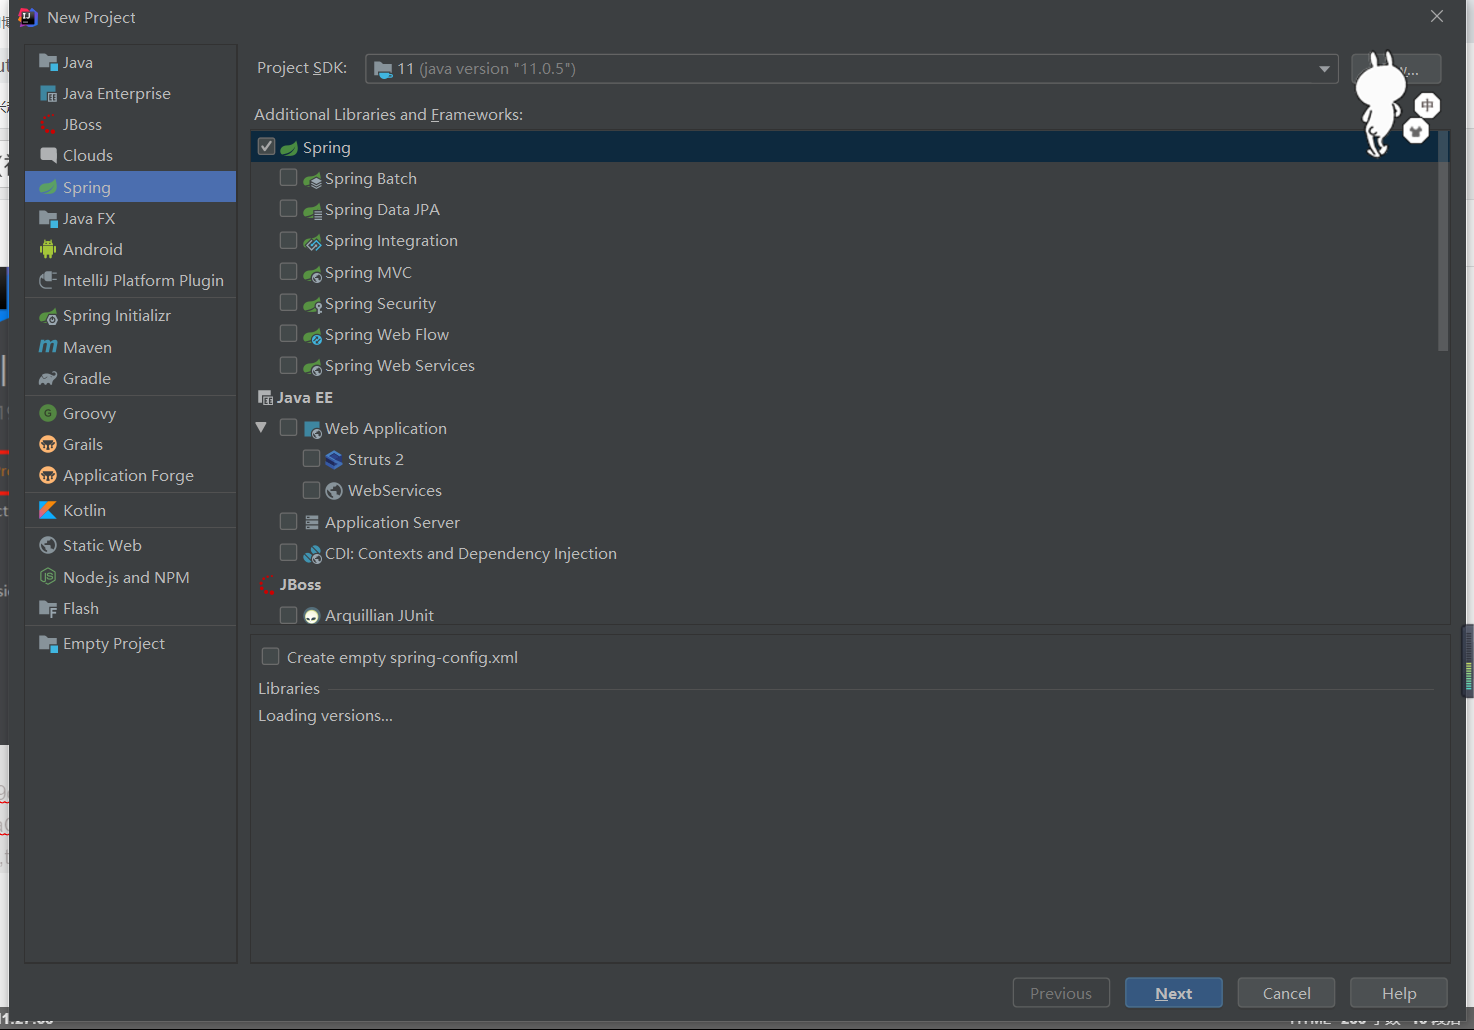The height and width of the screenshot is (1030, 1474).
Task: Click the Help button
Action: click(1398, 993)
